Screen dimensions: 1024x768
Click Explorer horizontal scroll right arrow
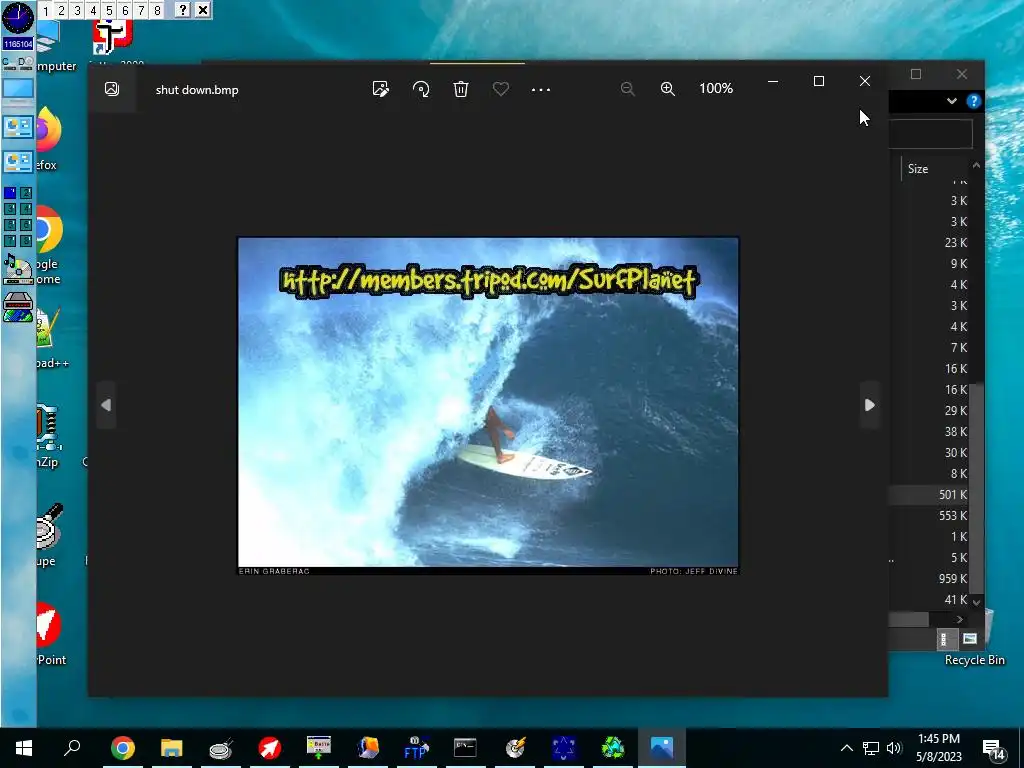(959, 619)
